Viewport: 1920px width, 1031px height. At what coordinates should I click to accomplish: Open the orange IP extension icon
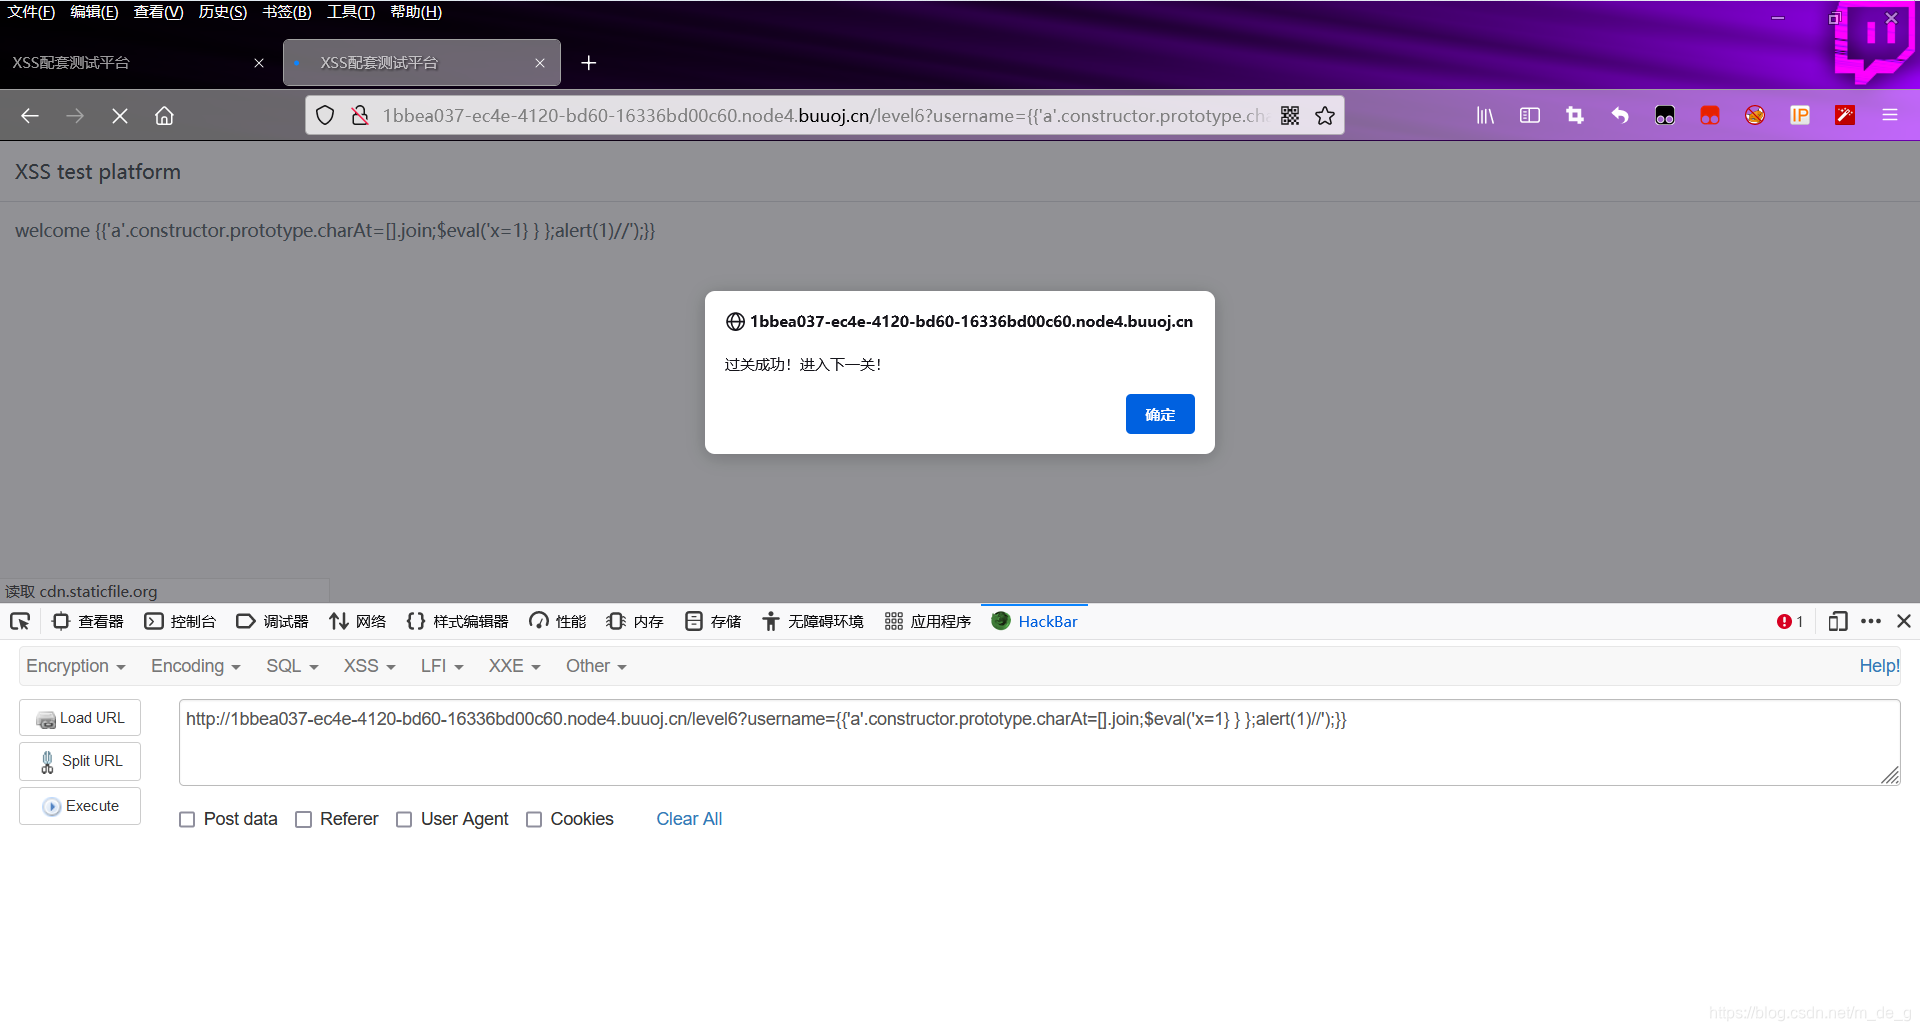point(1800,116)
